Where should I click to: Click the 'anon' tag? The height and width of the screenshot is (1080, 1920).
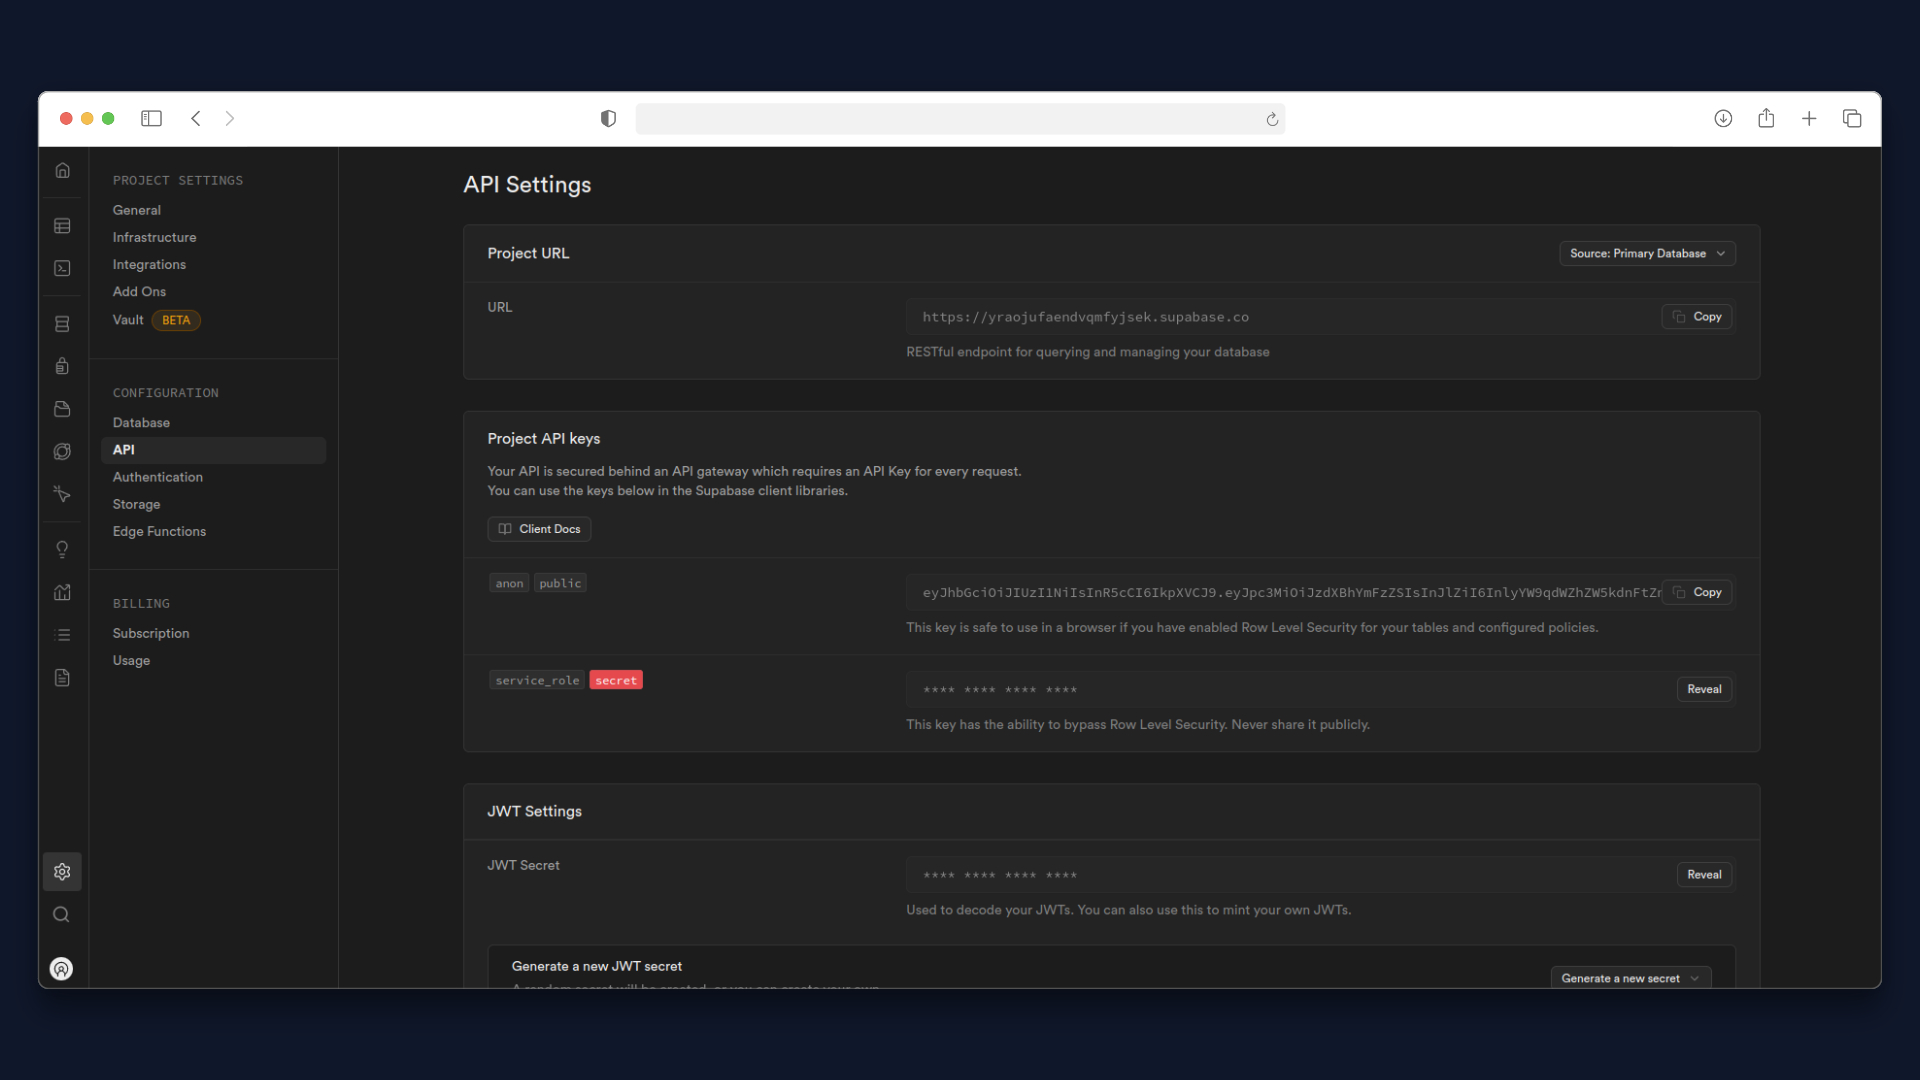click(x=509, y=583)
